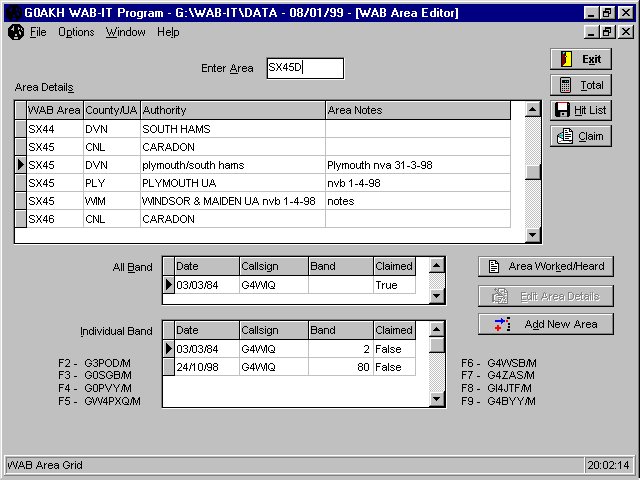Click the Individual Band band '80' cell
This screenshot has height=480, width=640.
click(x=341, y=367)
